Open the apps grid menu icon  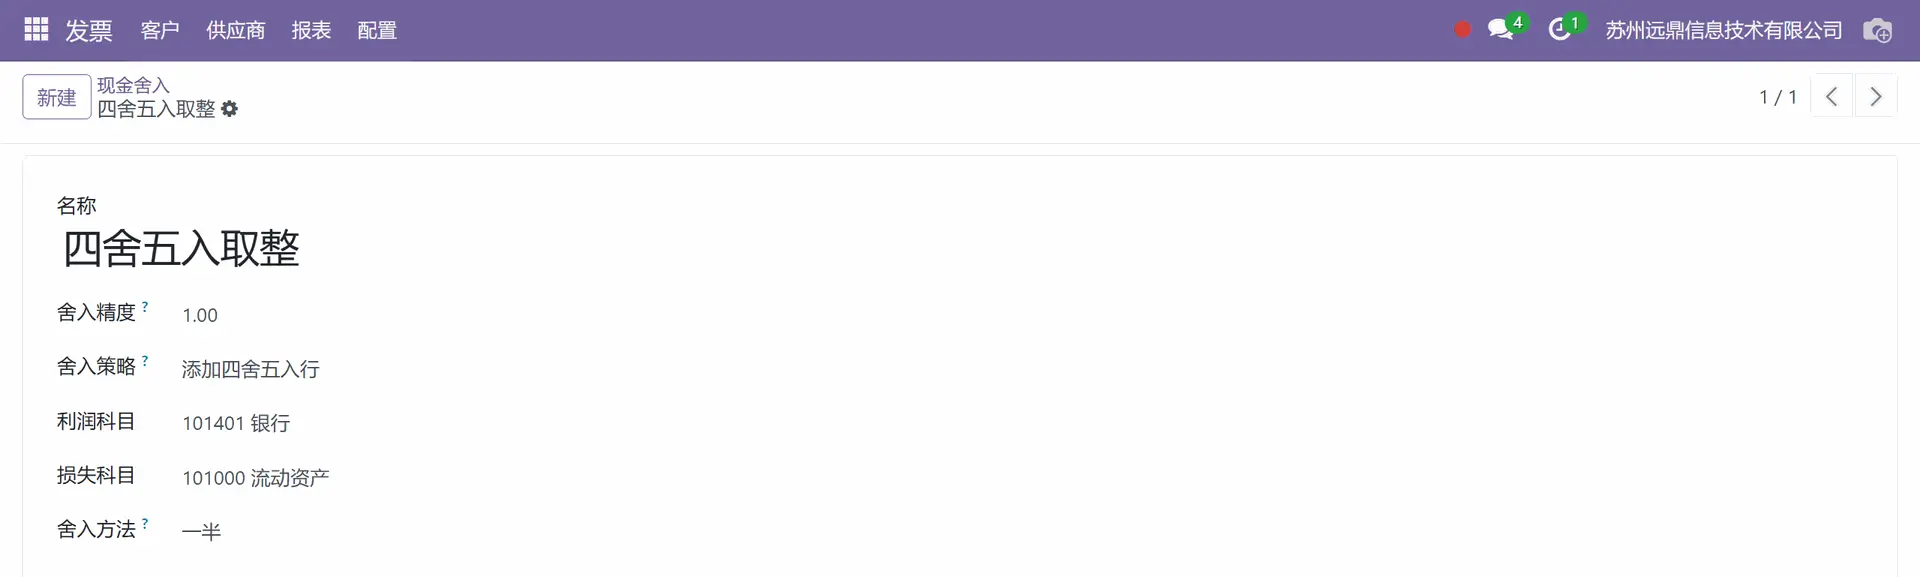click(x=36, y=30)
